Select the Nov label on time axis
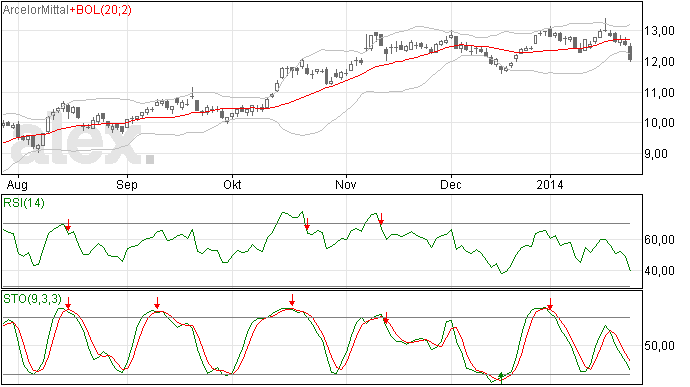Screen dimensions: 690x387 [345, 184]
